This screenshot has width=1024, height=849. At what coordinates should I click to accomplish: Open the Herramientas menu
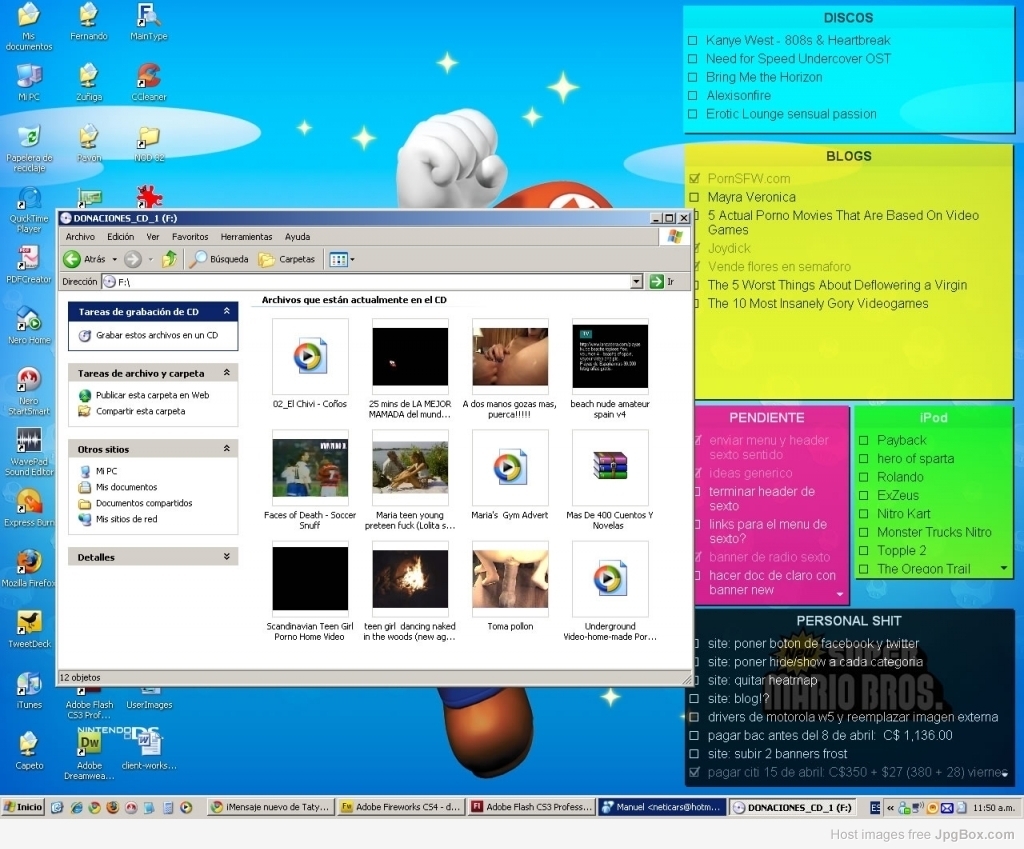tap(246, 236)
